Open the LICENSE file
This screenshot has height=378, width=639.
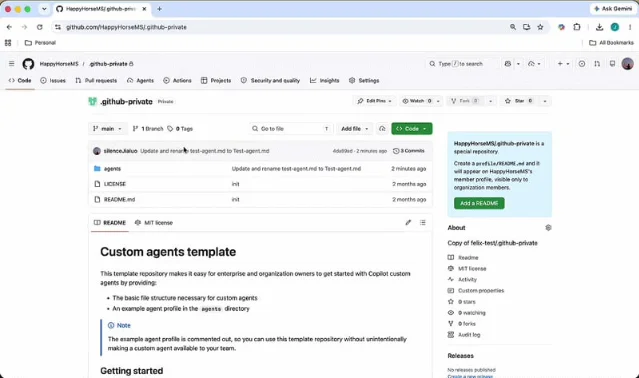point(115,184)
